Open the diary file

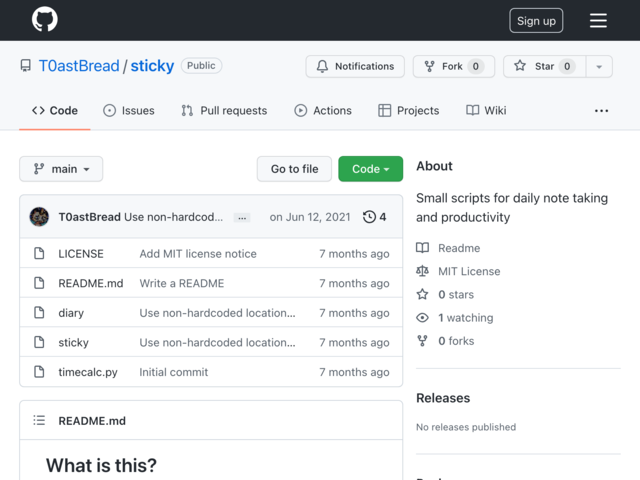click(71, 313)
